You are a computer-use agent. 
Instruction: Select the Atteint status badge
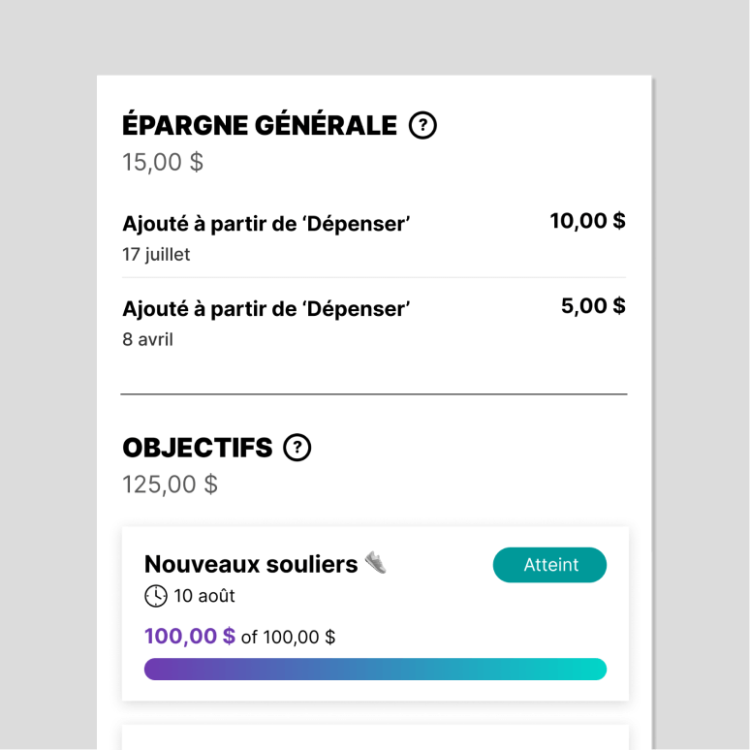(550, 565)
